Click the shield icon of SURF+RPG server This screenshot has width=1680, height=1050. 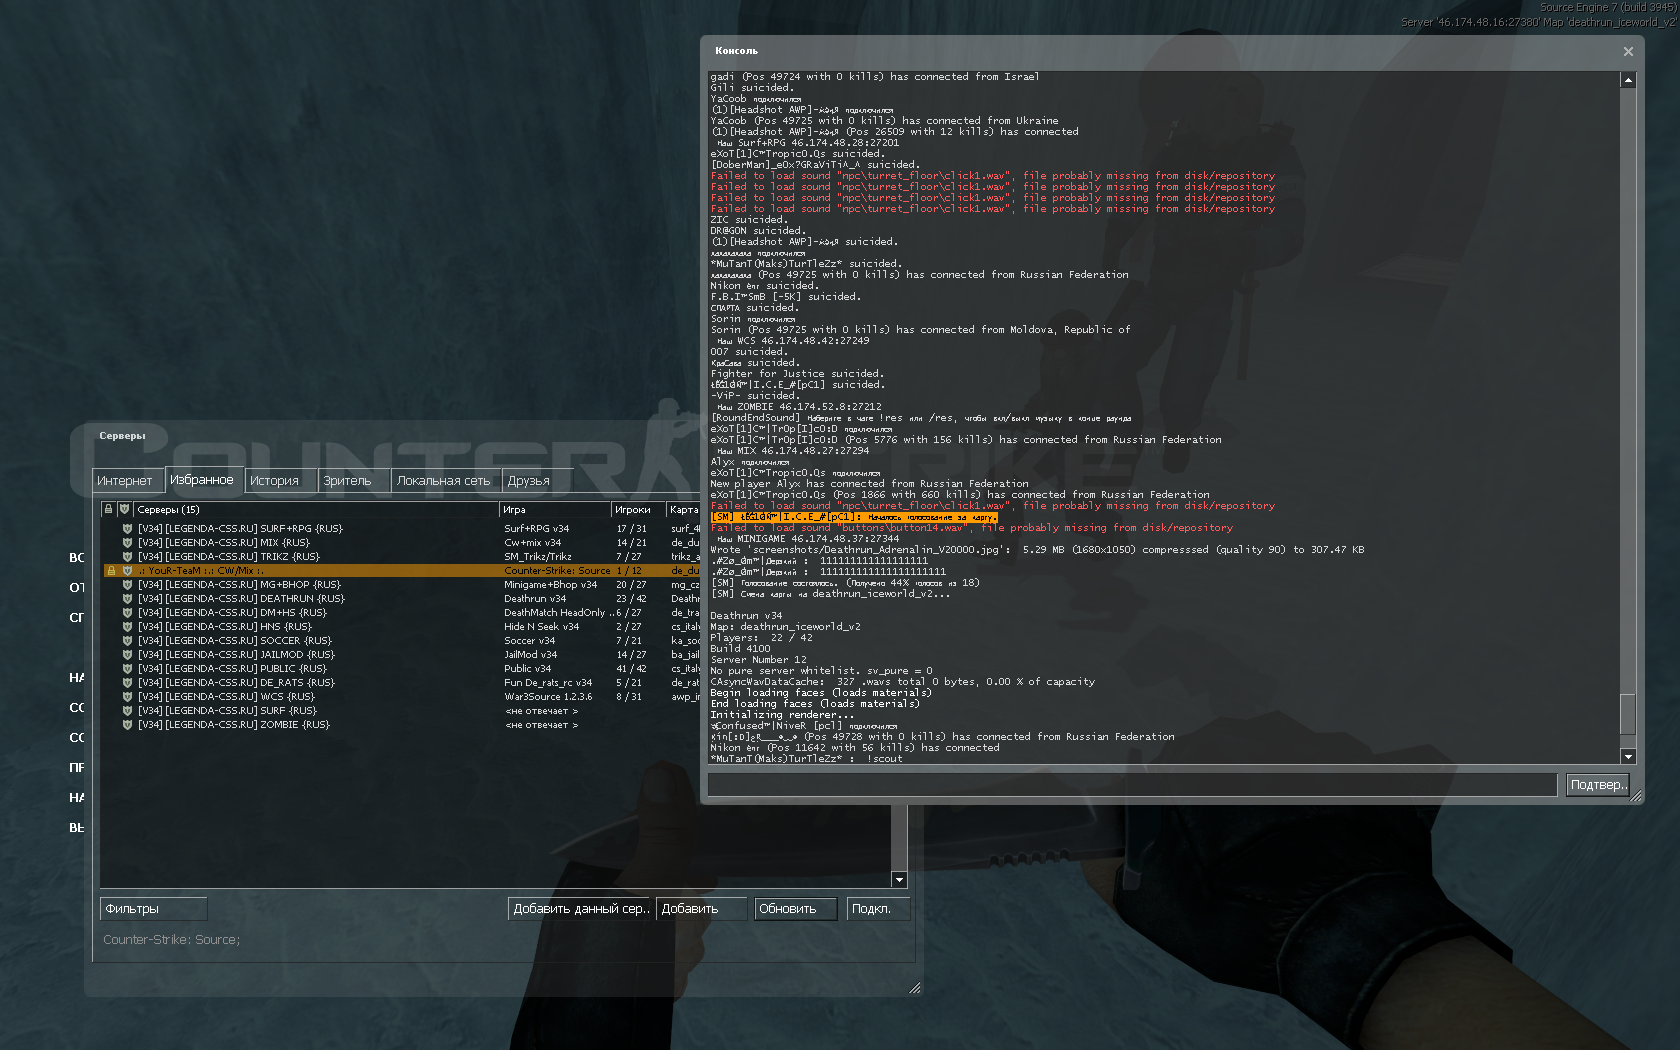pos(127,528)
